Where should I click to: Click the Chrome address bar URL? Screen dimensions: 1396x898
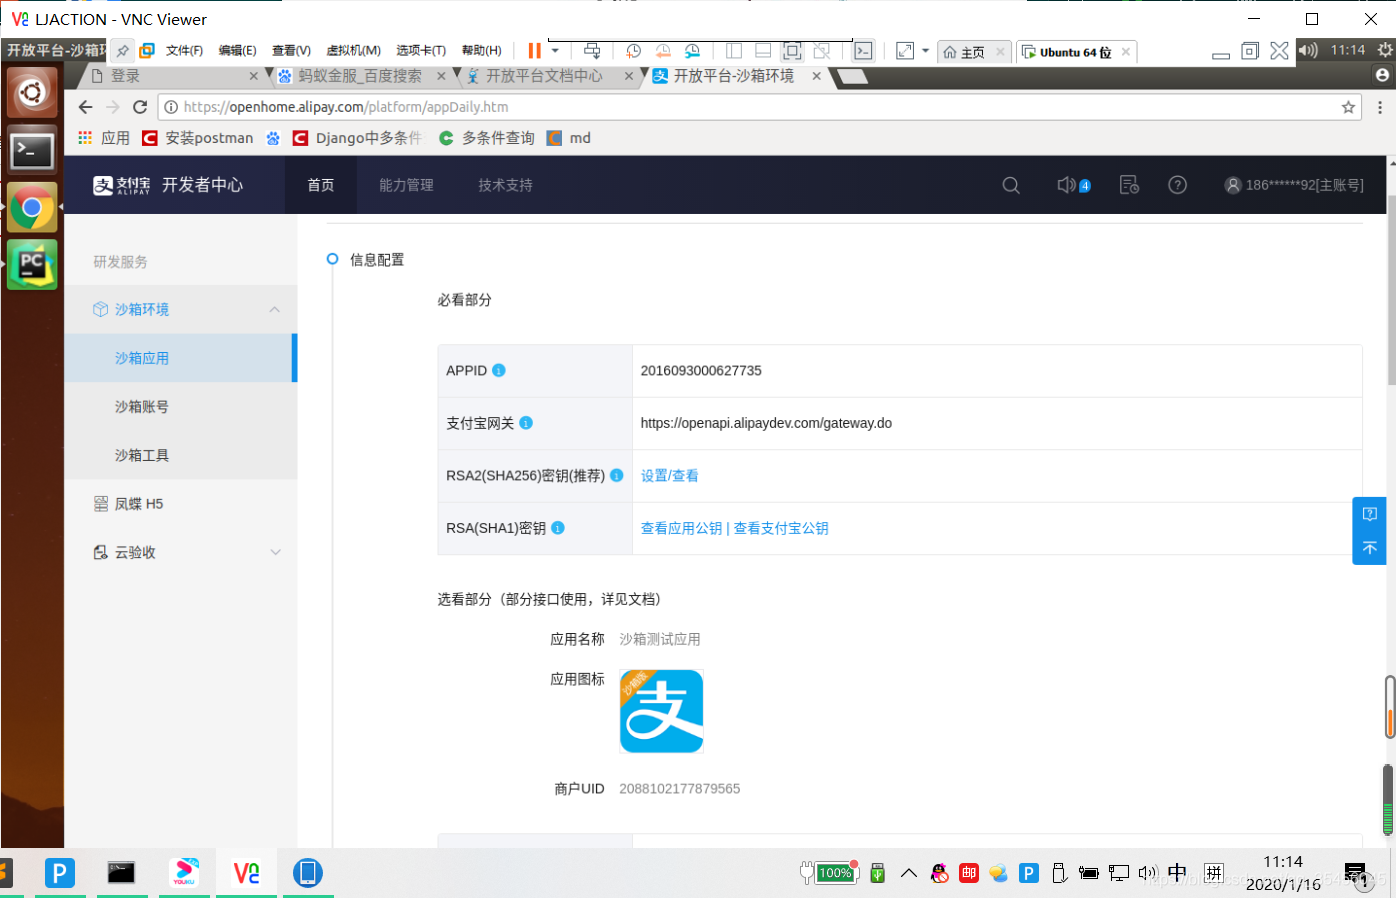345,107
